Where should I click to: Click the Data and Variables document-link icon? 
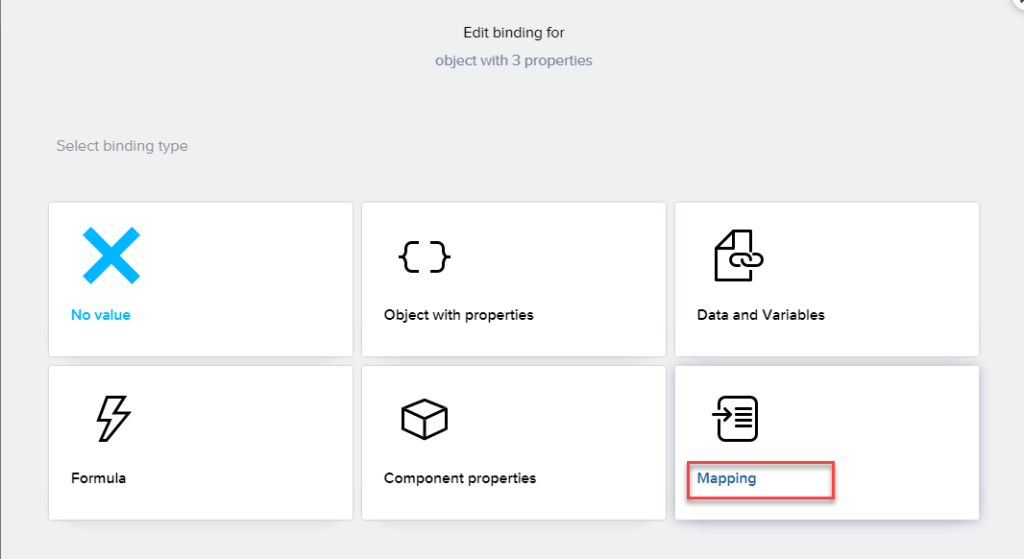point(738,256)
